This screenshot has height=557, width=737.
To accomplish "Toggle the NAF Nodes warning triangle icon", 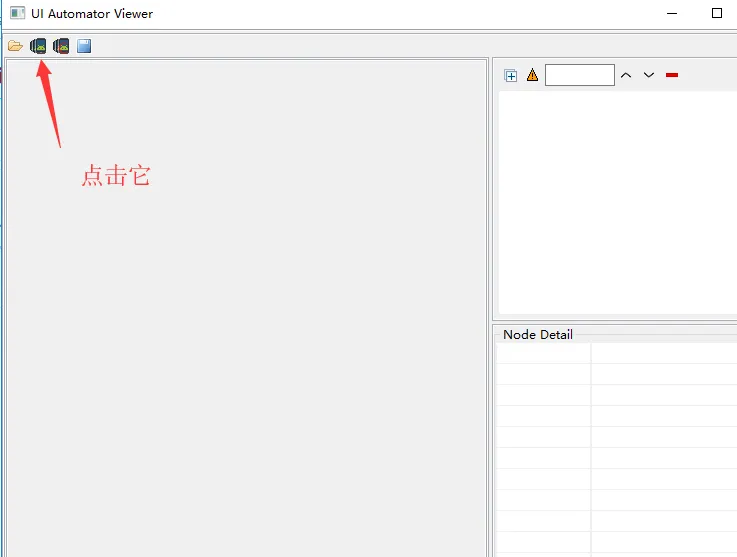I will pos(532,75).
